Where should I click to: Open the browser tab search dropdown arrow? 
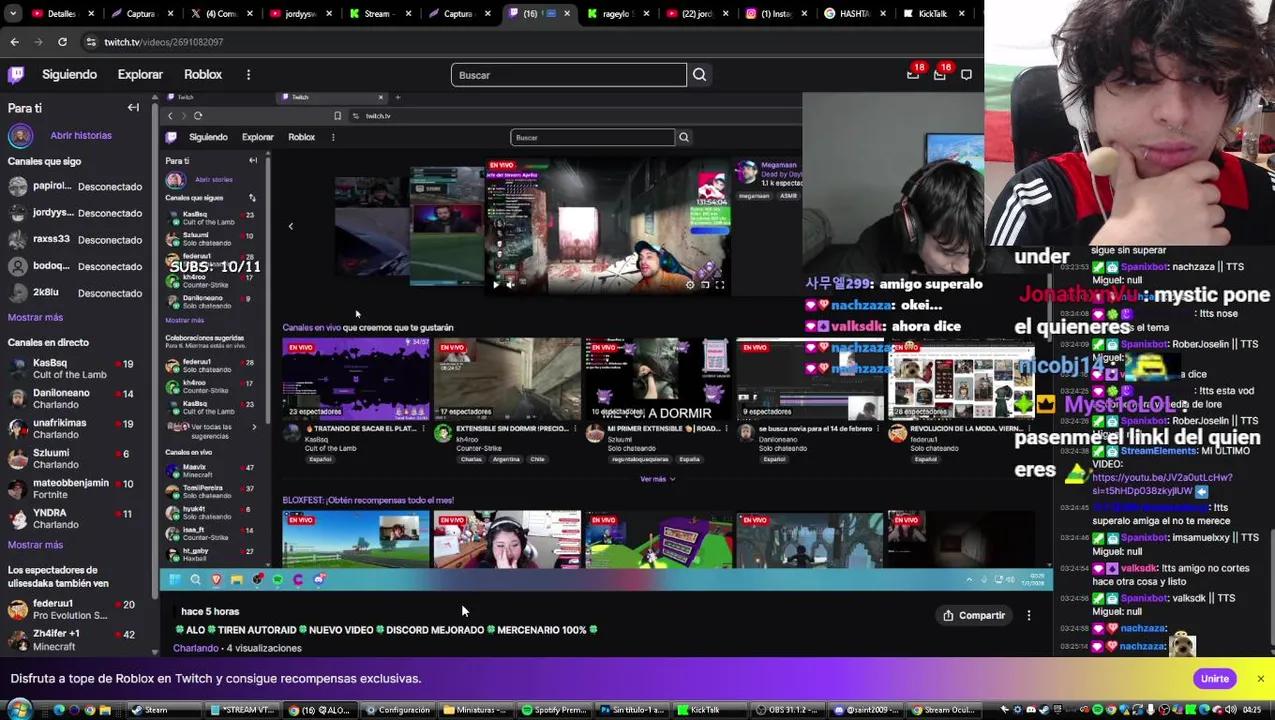click(x=14, y=14)
